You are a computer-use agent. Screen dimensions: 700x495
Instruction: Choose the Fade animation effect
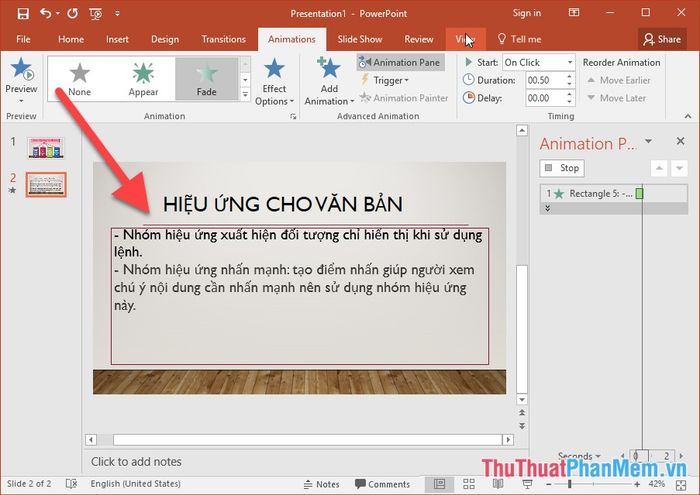[x=206, y=79]
